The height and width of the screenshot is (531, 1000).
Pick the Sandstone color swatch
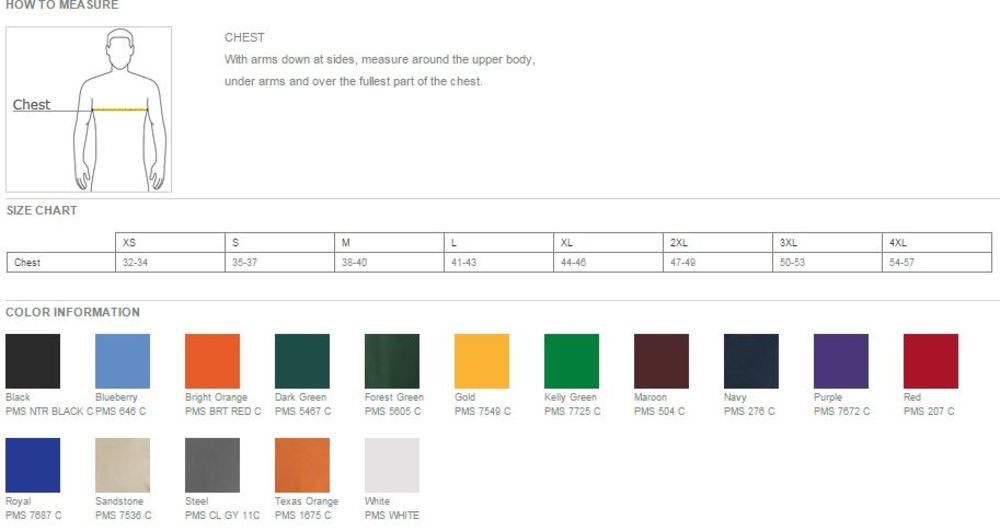122,465
